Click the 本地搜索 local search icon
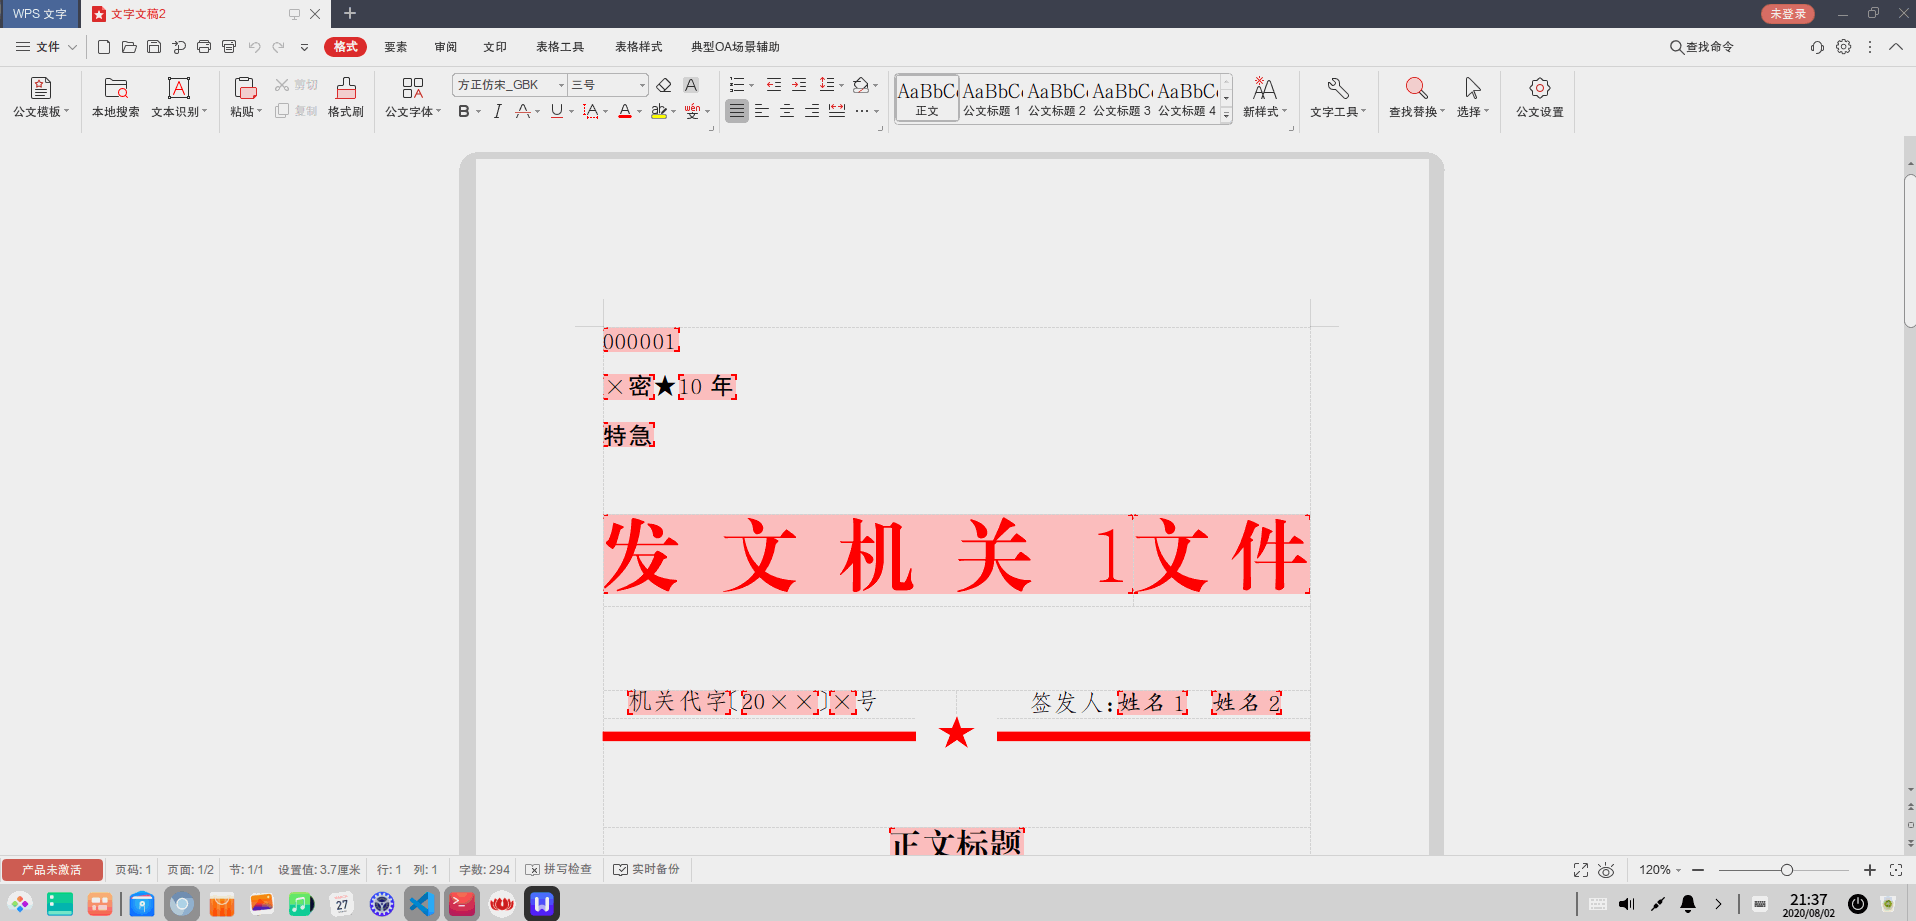The image size is (1916, 921). coord(116,89)
